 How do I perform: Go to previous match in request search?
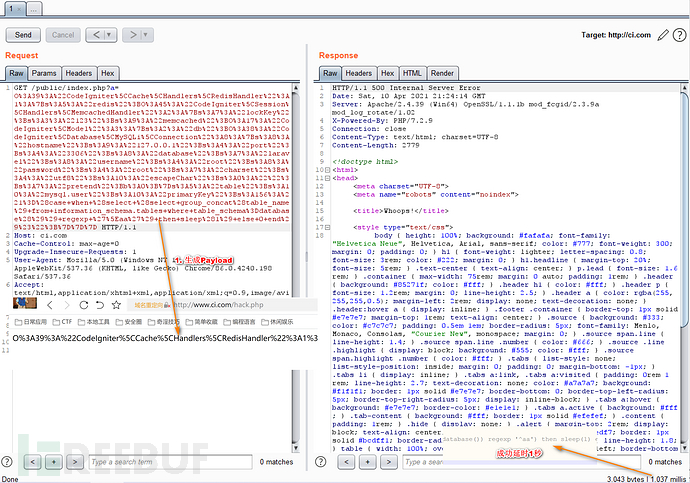(x=33, y=461)
